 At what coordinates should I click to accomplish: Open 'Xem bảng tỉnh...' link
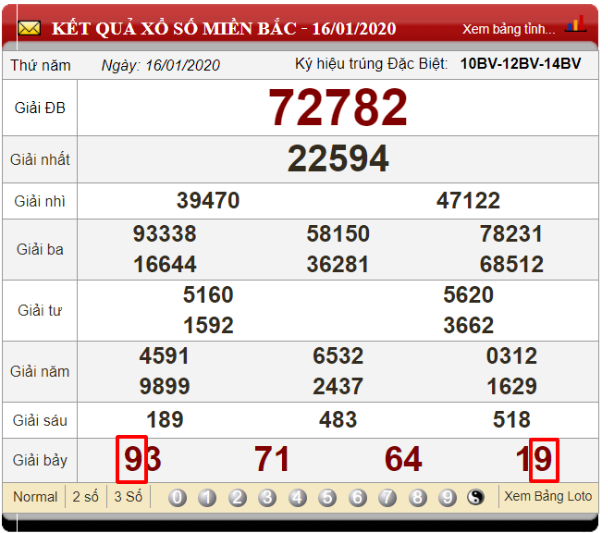tap(508, 29)
